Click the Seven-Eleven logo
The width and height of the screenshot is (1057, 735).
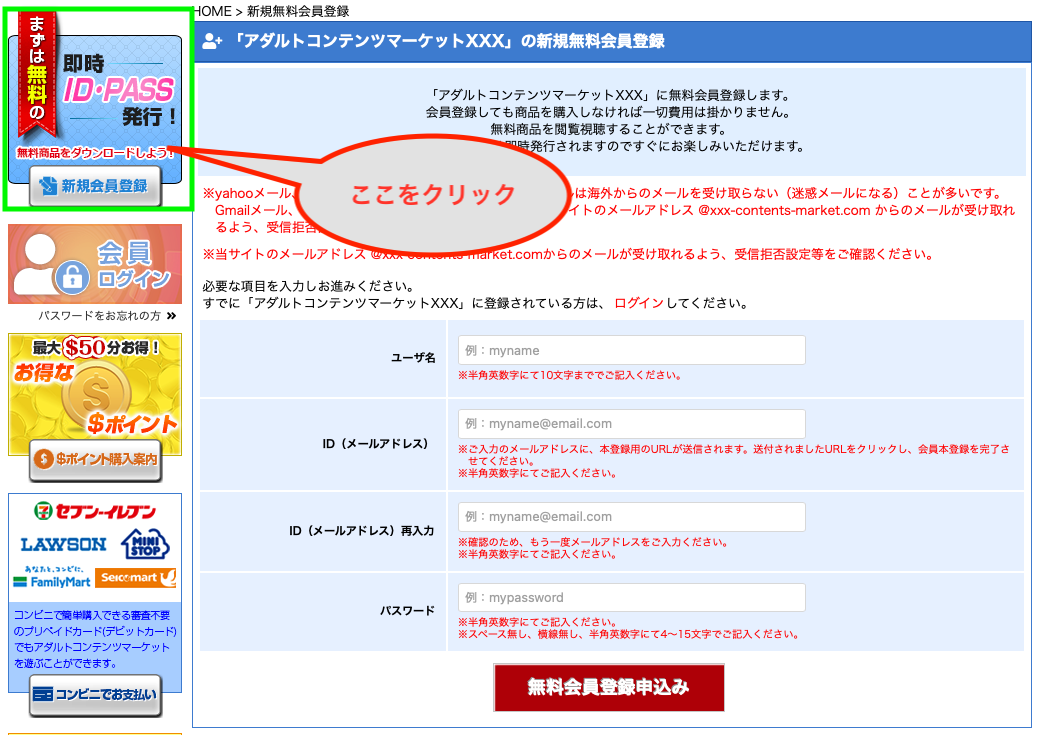(95, 512)
